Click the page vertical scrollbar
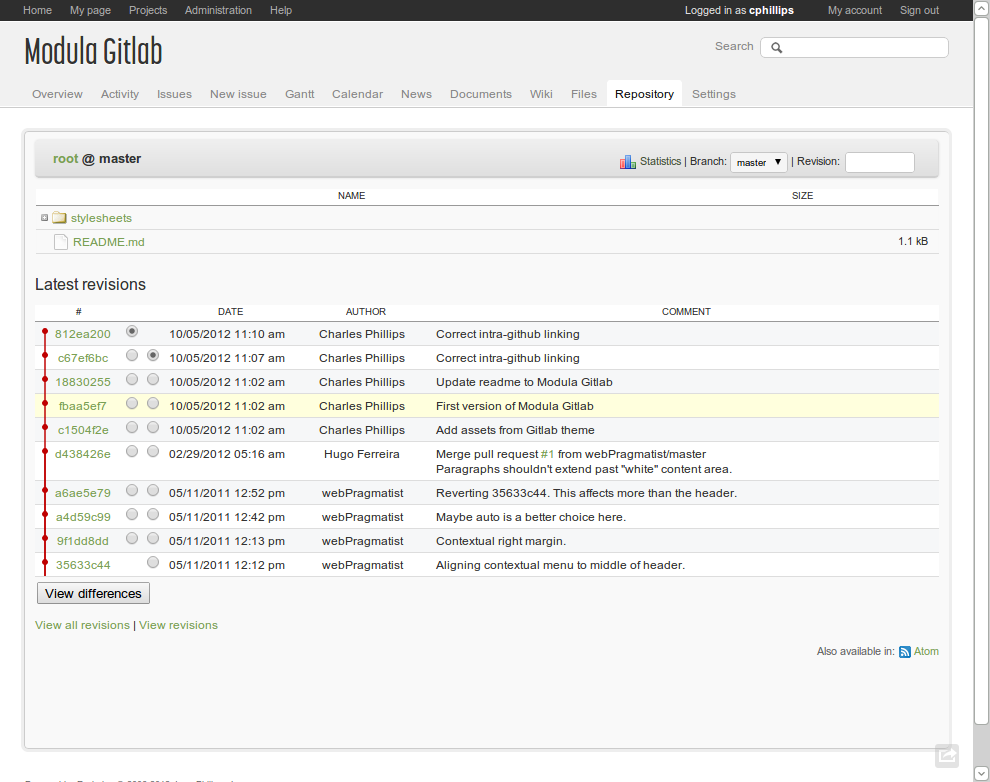Image resolution: width=990 pixels, height=782 pixels. pyautogui.click(x=981, y=372)
